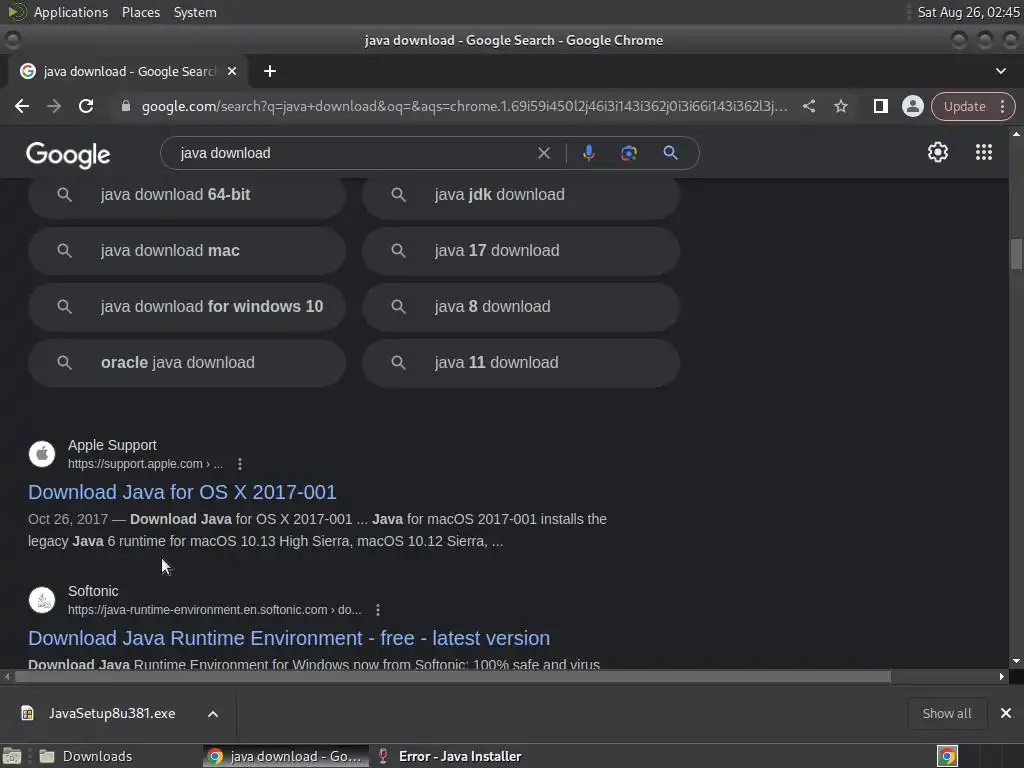Open Apple Support result favicon
The height and width of the screenshot is (768, 1024).
point(42,454)
